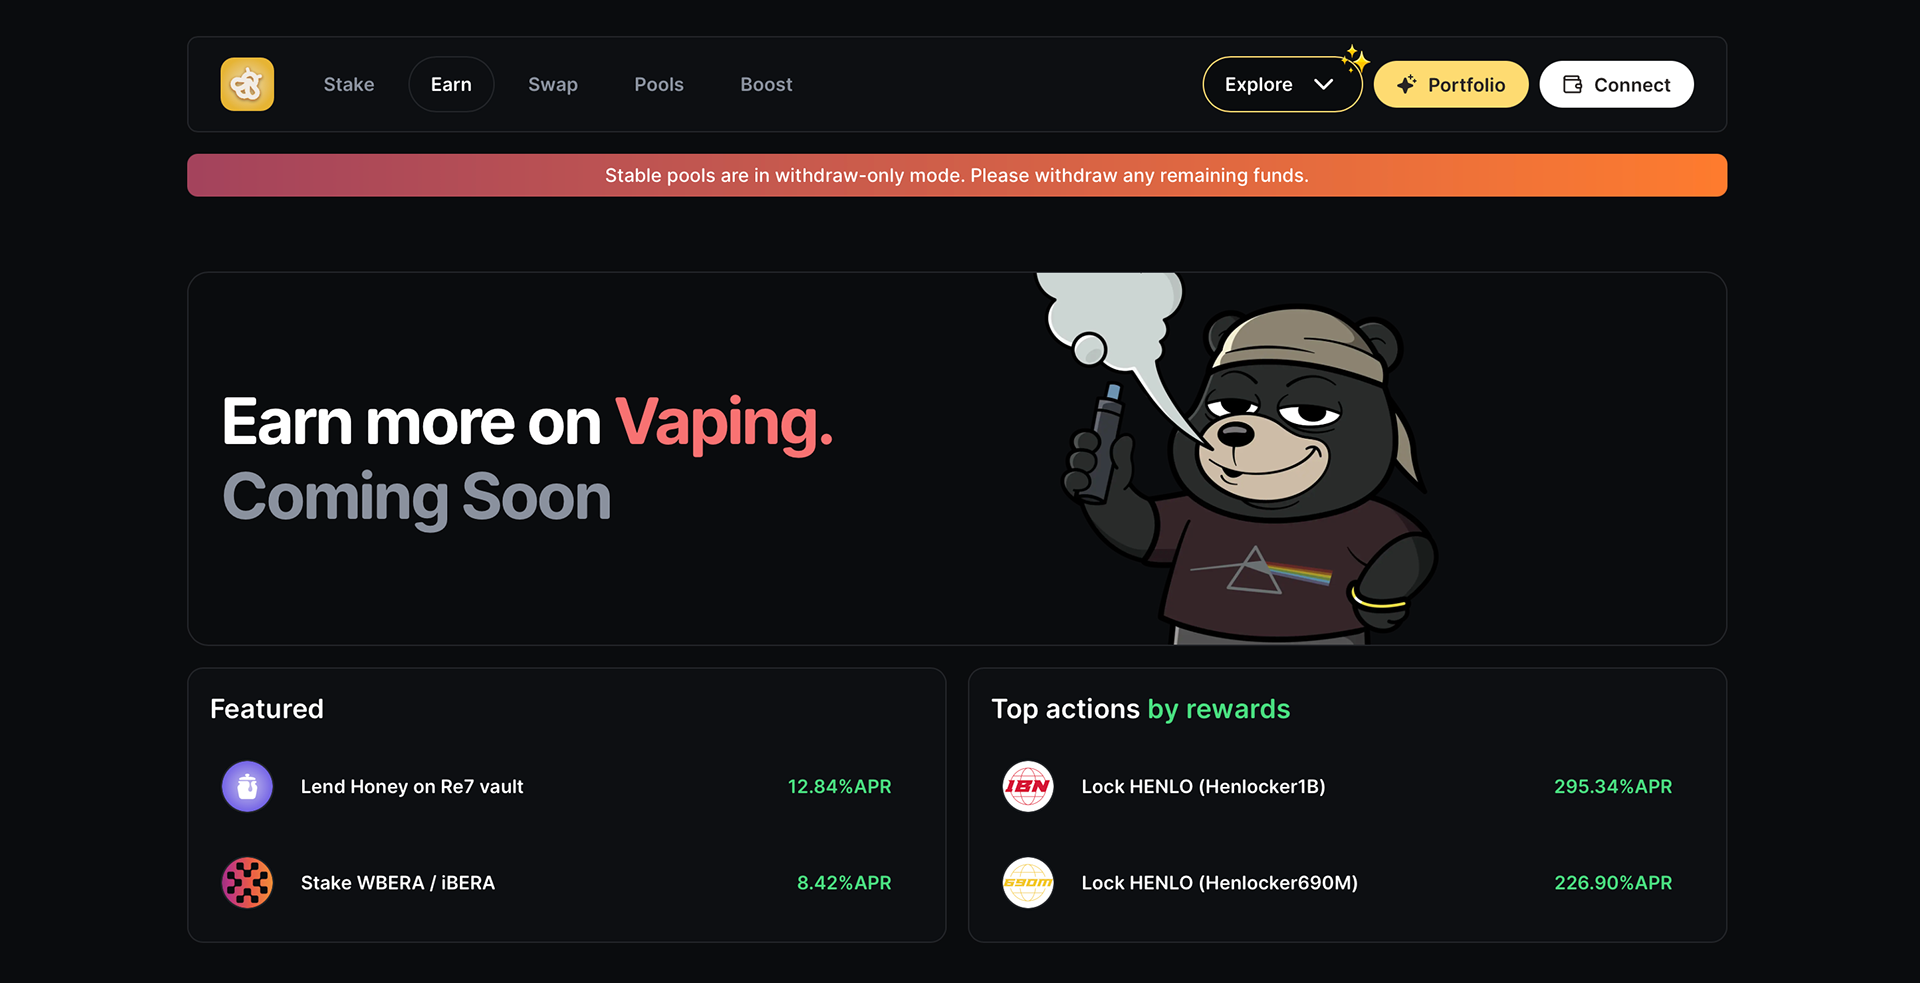
Task: Click the 226.90%APR value
Action: coord(1613,883)
